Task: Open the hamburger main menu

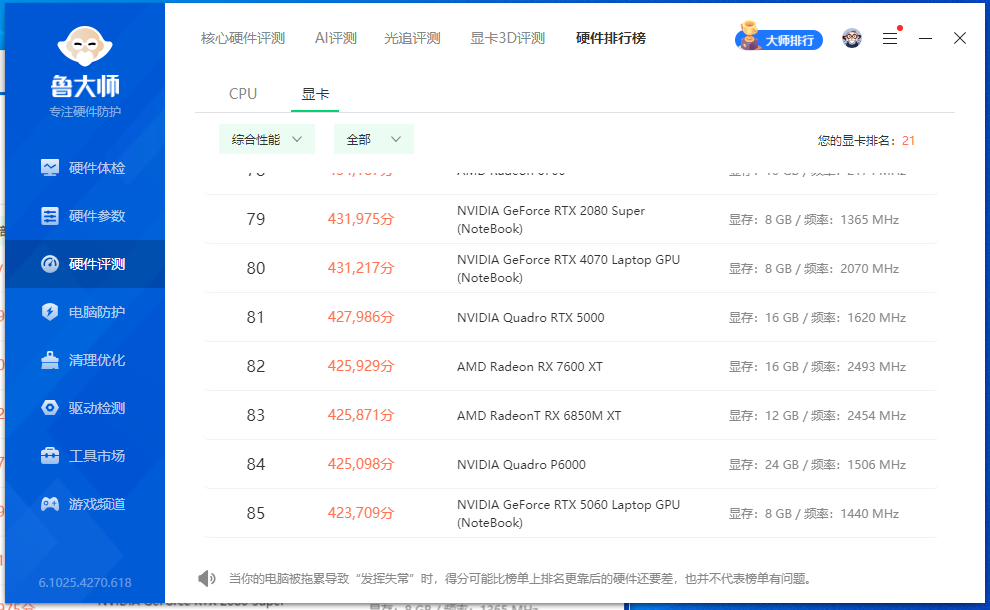Action: point(890,39)
